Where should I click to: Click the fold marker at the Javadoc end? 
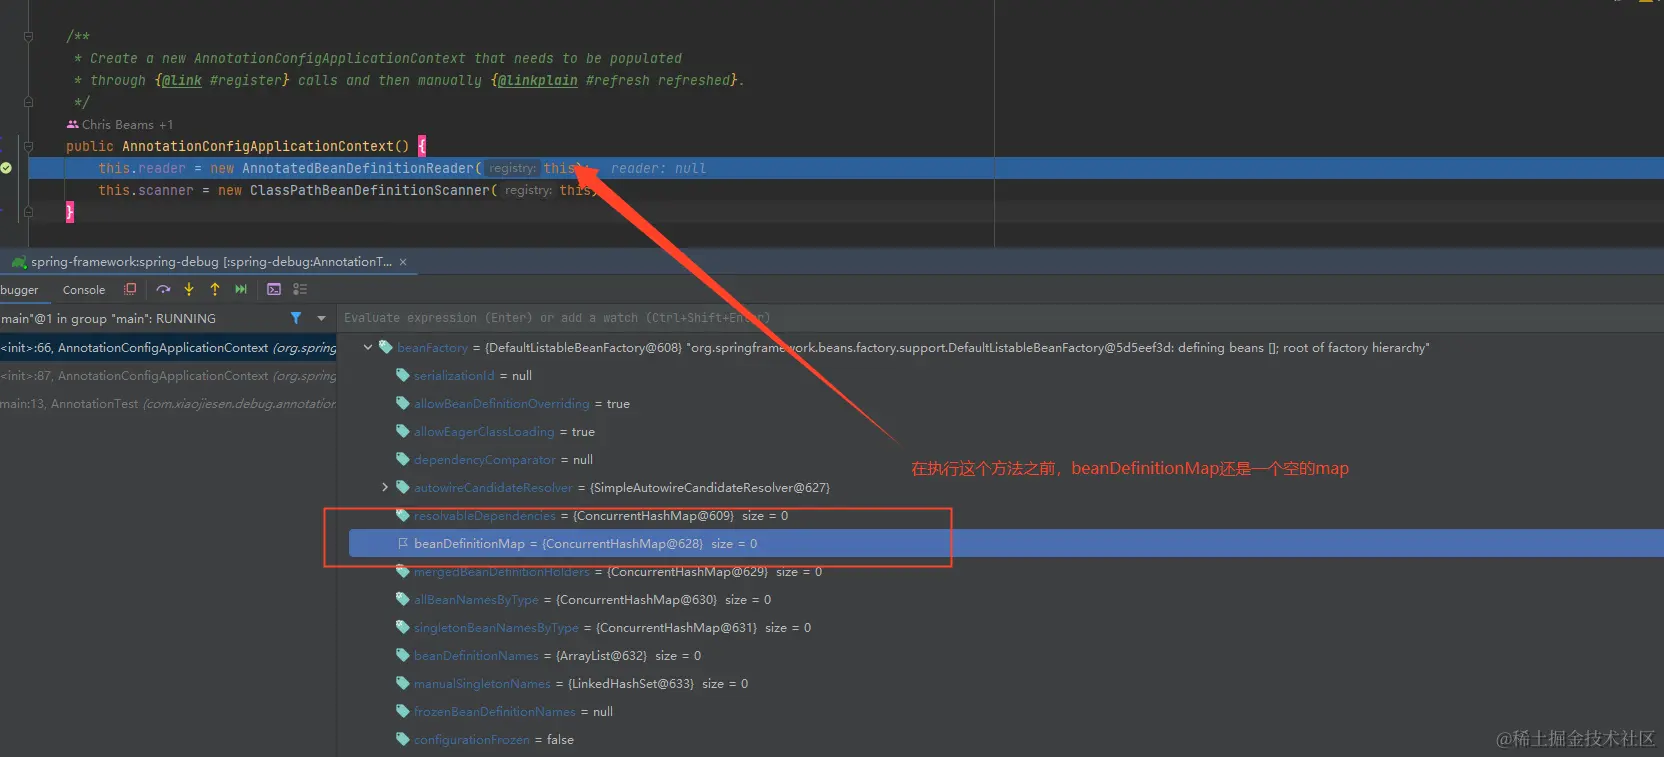28,102
